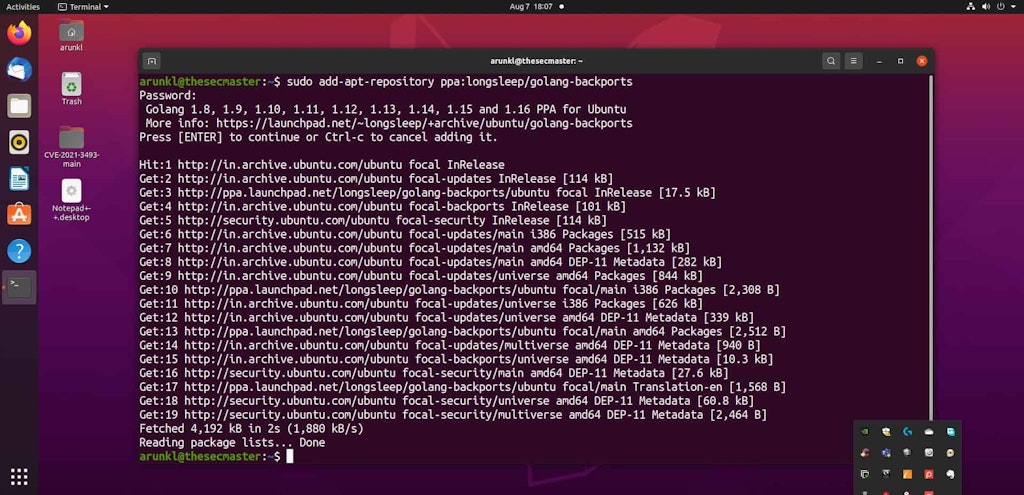Click the new tab button in terminal titlebar
The width and height of the screenshot is (1024, 495).
pyautogui.click(x=152, y=61)
